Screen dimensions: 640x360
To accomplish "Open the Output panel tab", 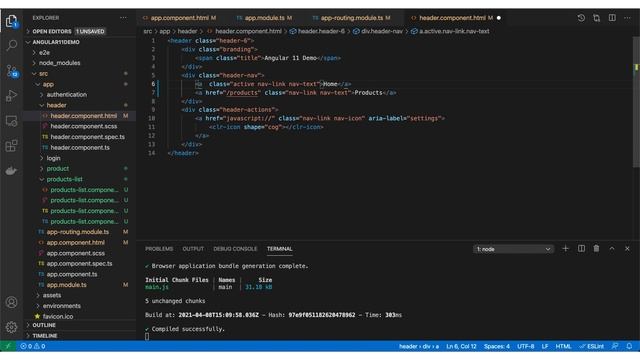I will [193, 249].
